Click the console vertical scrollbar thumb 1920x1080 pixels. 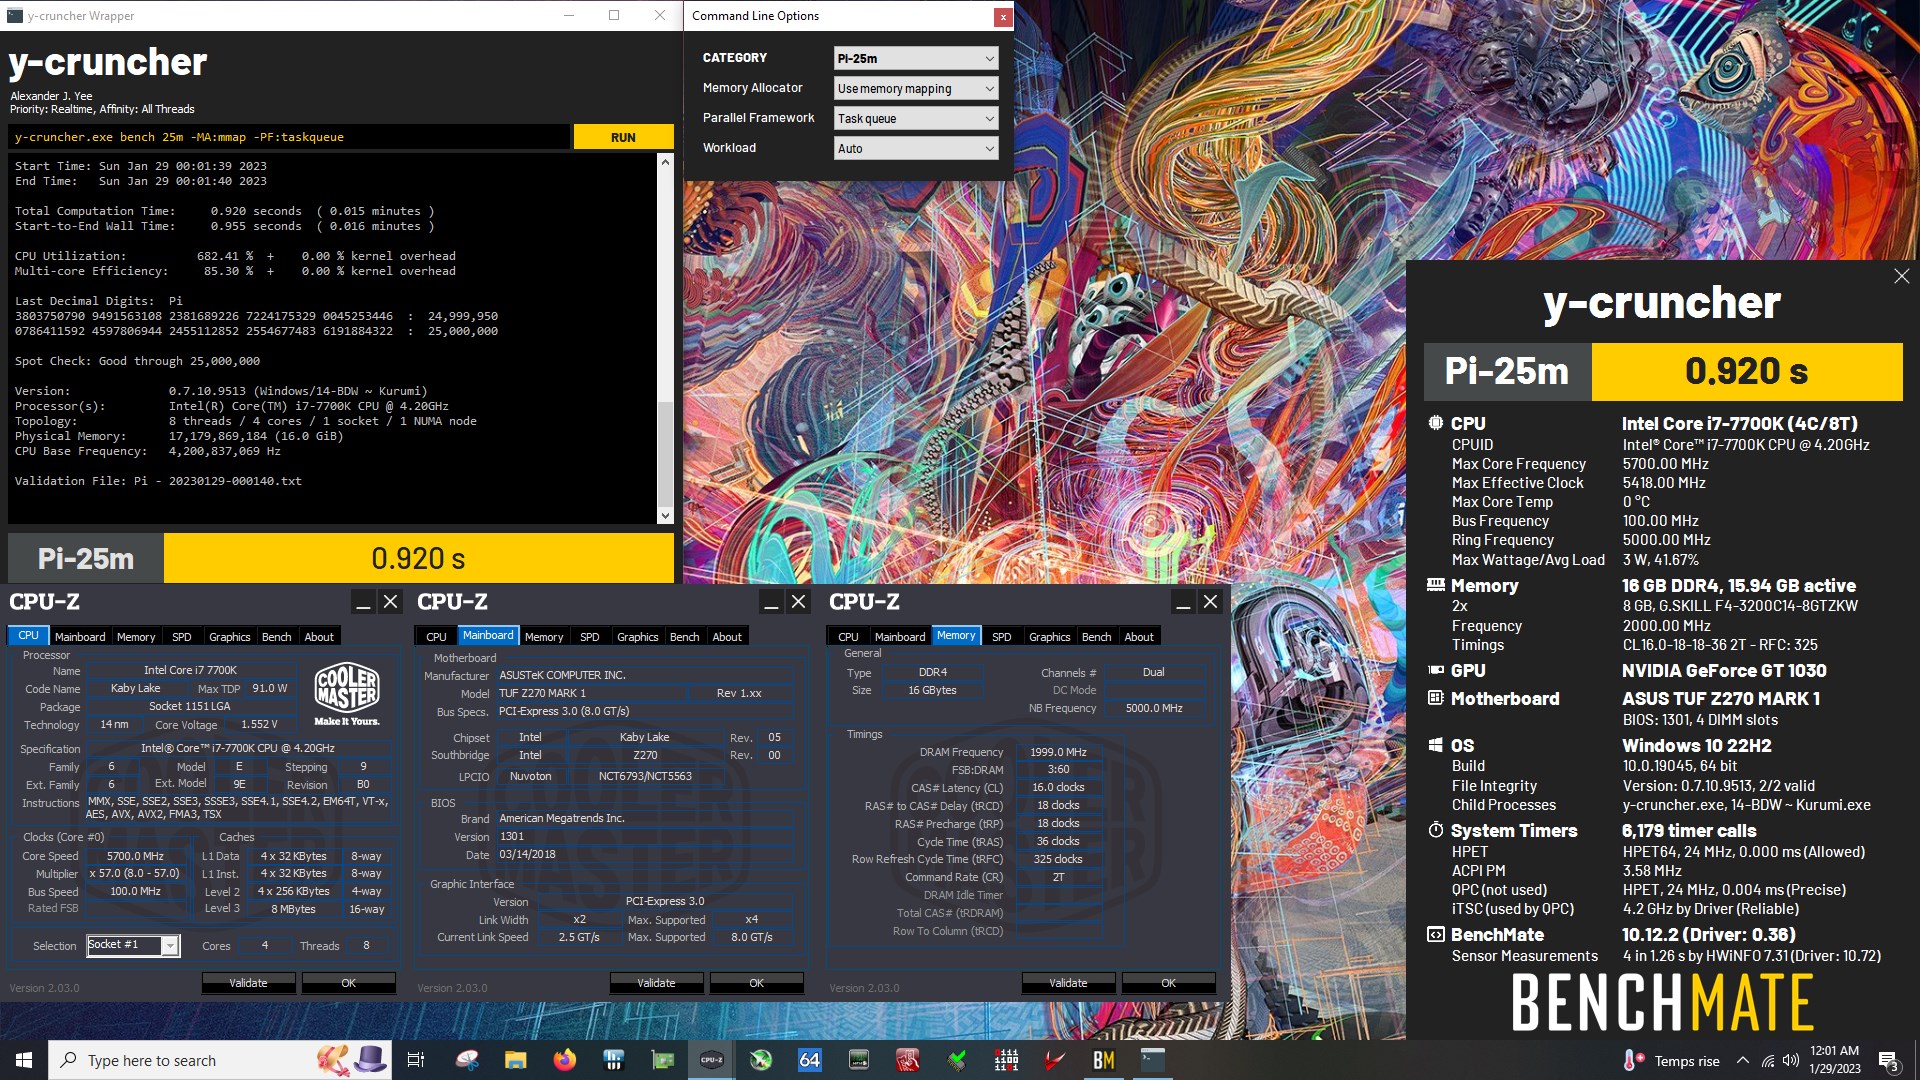click(665, 452)
